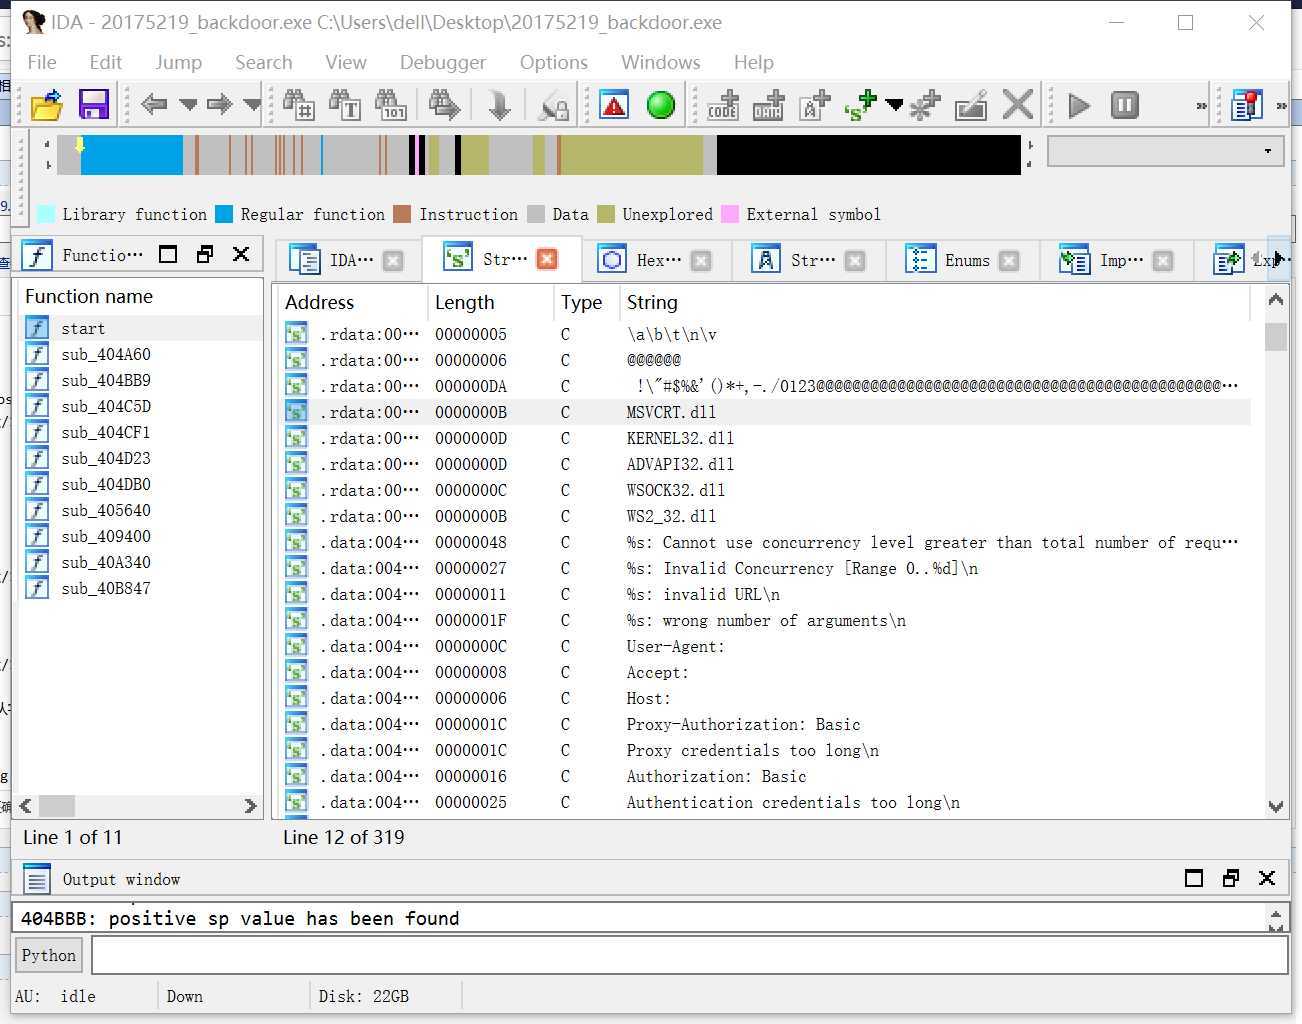The width and height of the screenshot is (1302, 1024).
Task: Sort strings by the Type column
Action: (581, 302)
